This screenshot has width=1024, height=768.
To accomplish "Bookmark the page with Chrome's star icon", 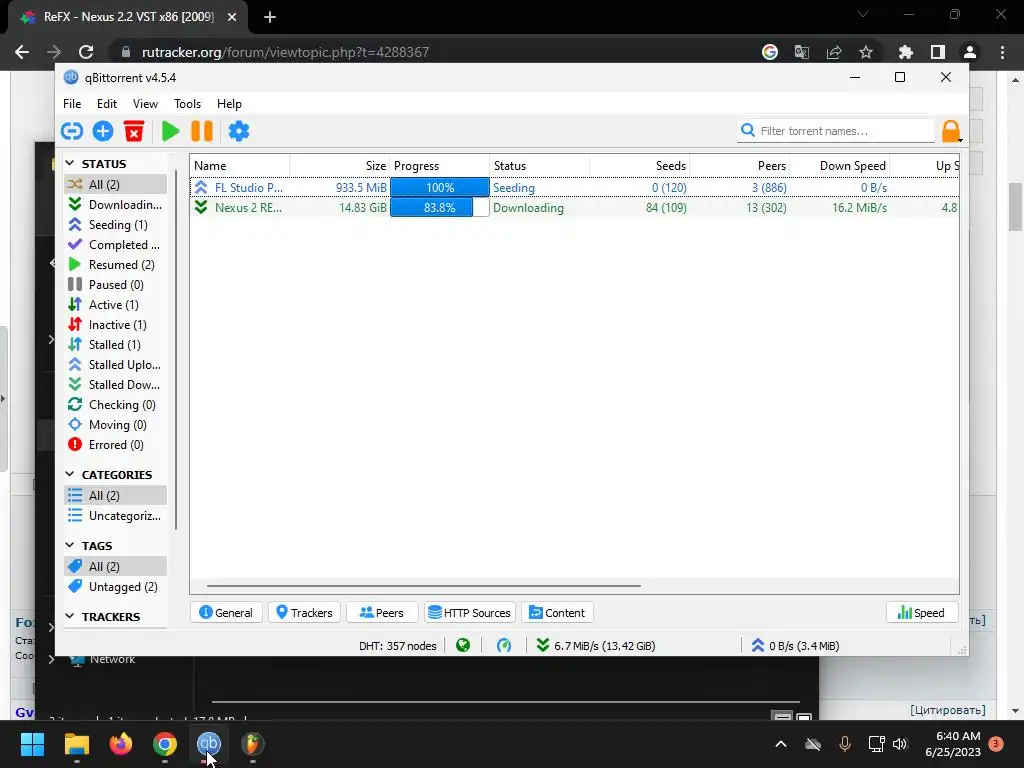I will click(x=866, y=52).
